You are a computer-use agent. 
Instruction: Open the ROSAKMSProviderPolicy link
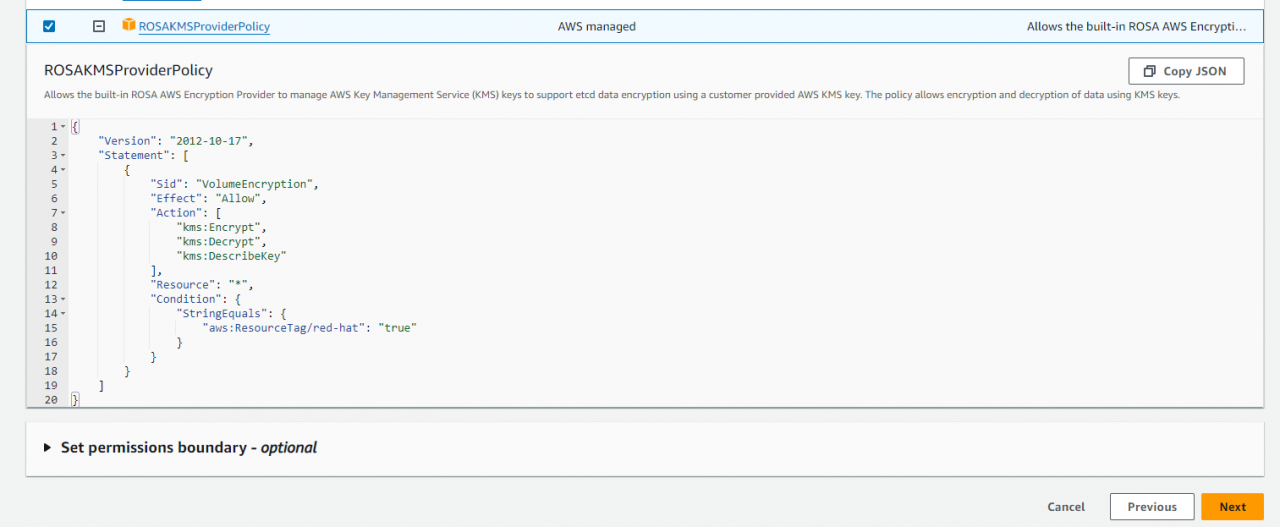(204, 26)
